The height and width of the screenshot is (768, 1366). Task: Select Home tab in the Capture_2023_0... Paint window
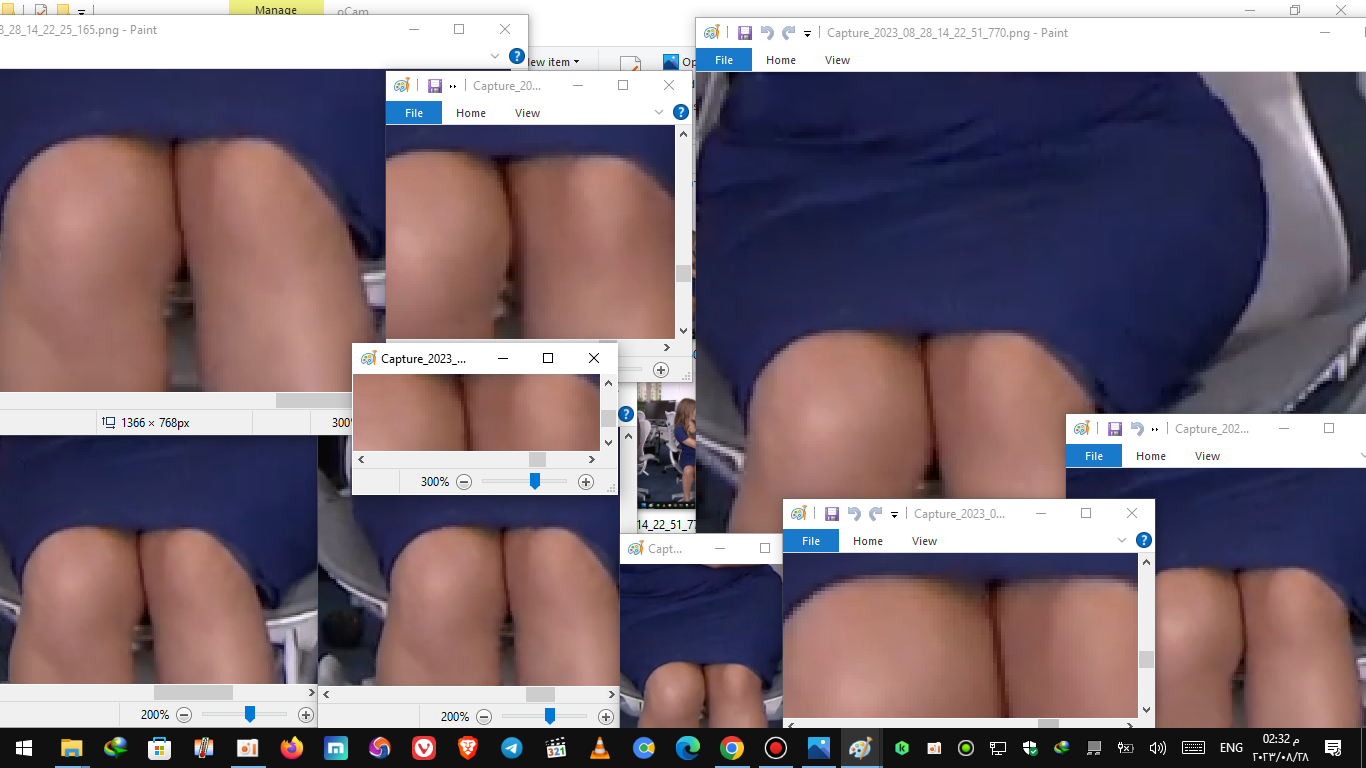(x=867, y=541)
